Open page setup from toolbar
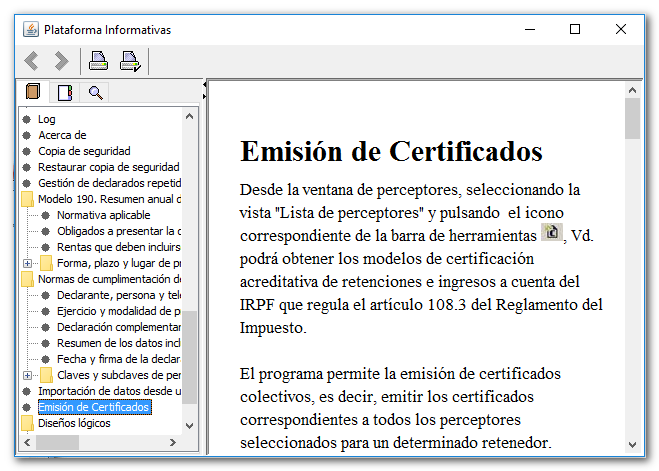This screenshot has height=471, width=659. (x=130, y=62)
